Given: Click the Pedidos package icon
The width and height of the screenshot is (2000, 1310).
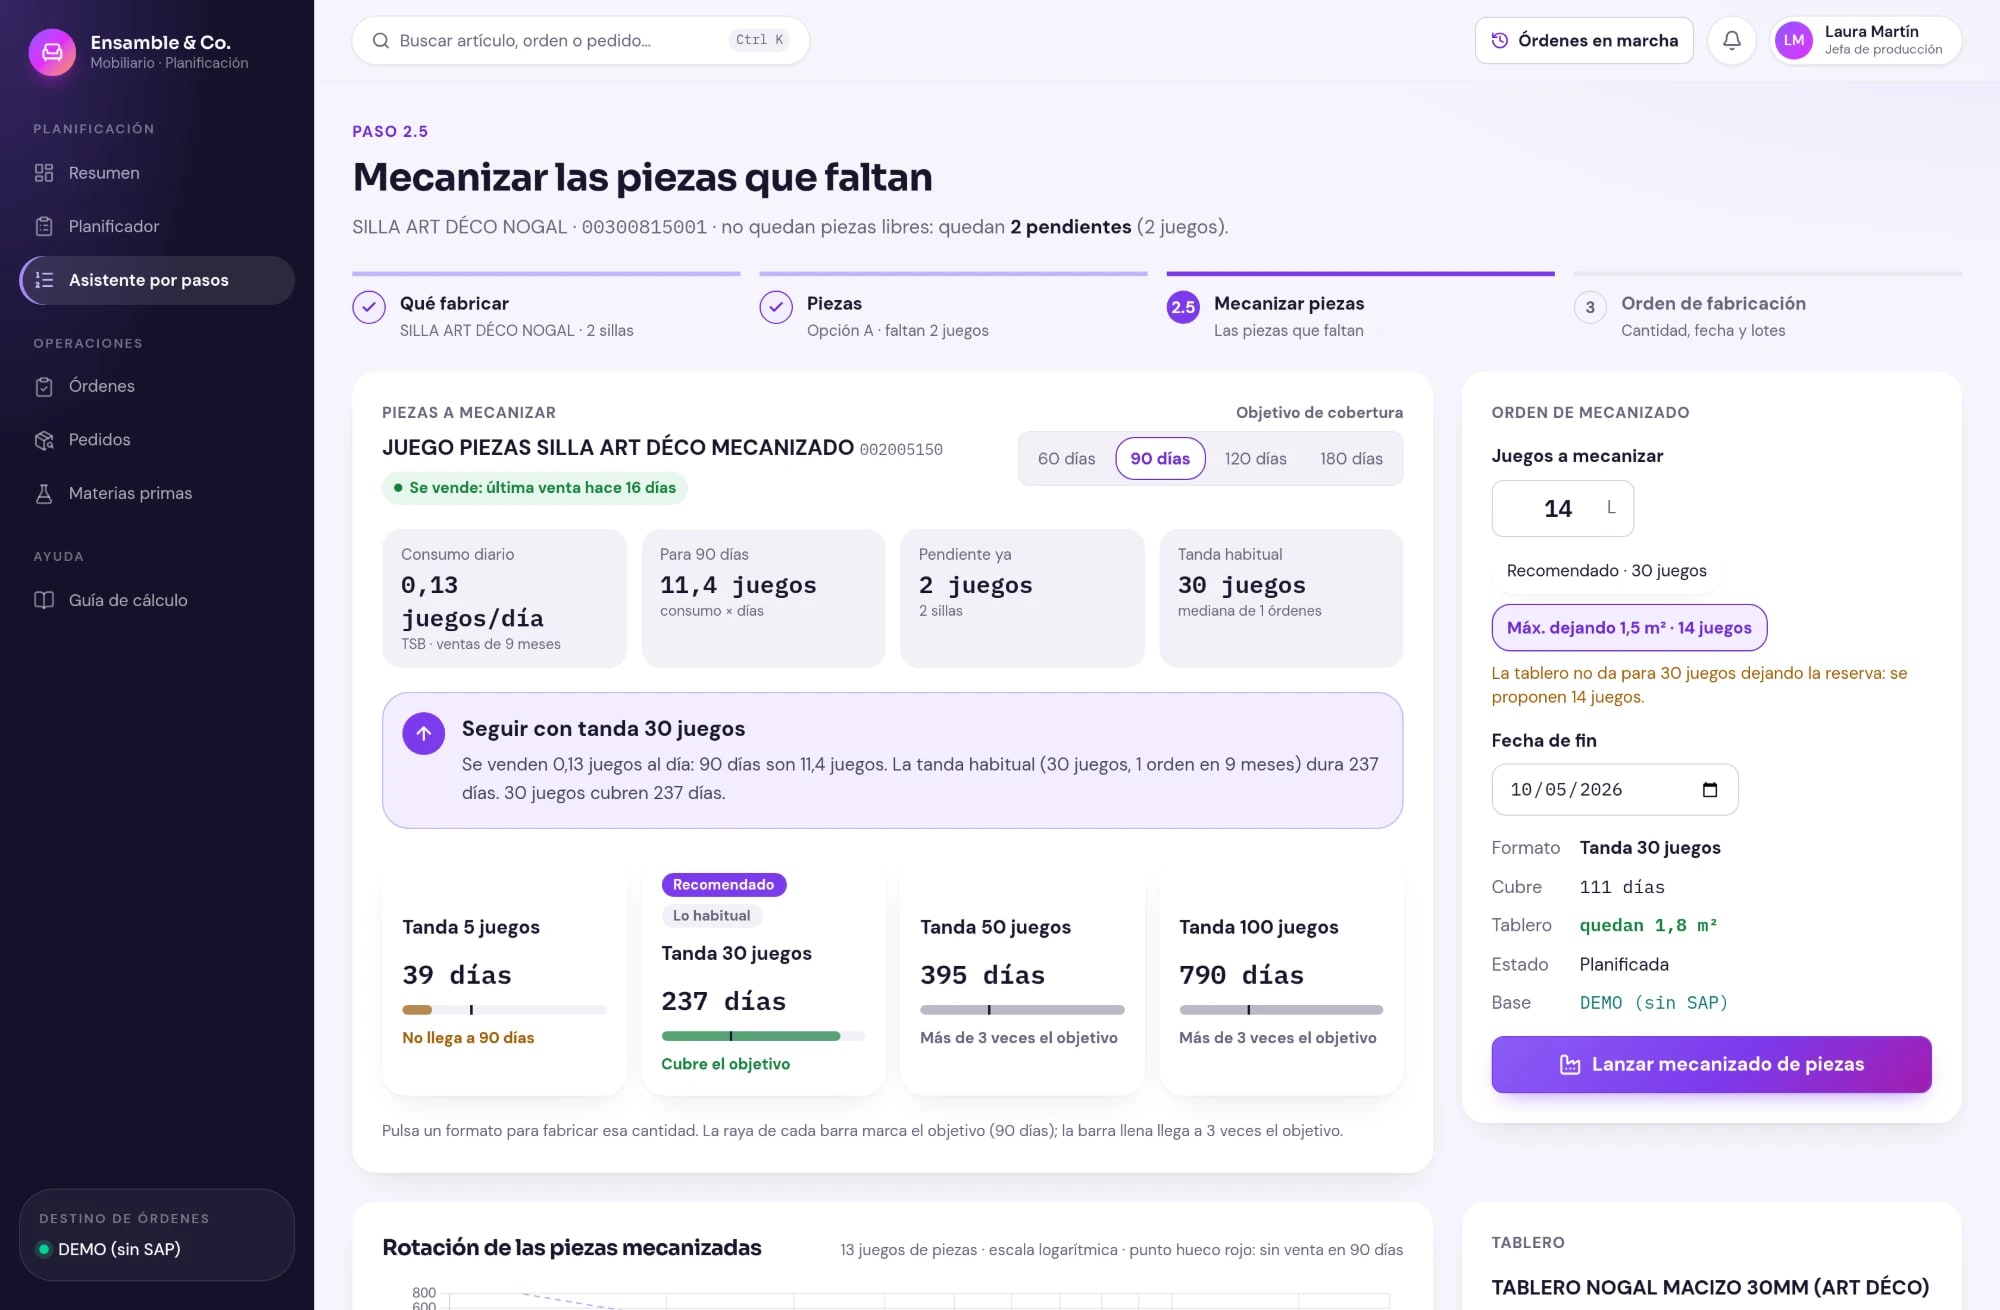Looking at the screenshot, I should (x=44, y=440).
